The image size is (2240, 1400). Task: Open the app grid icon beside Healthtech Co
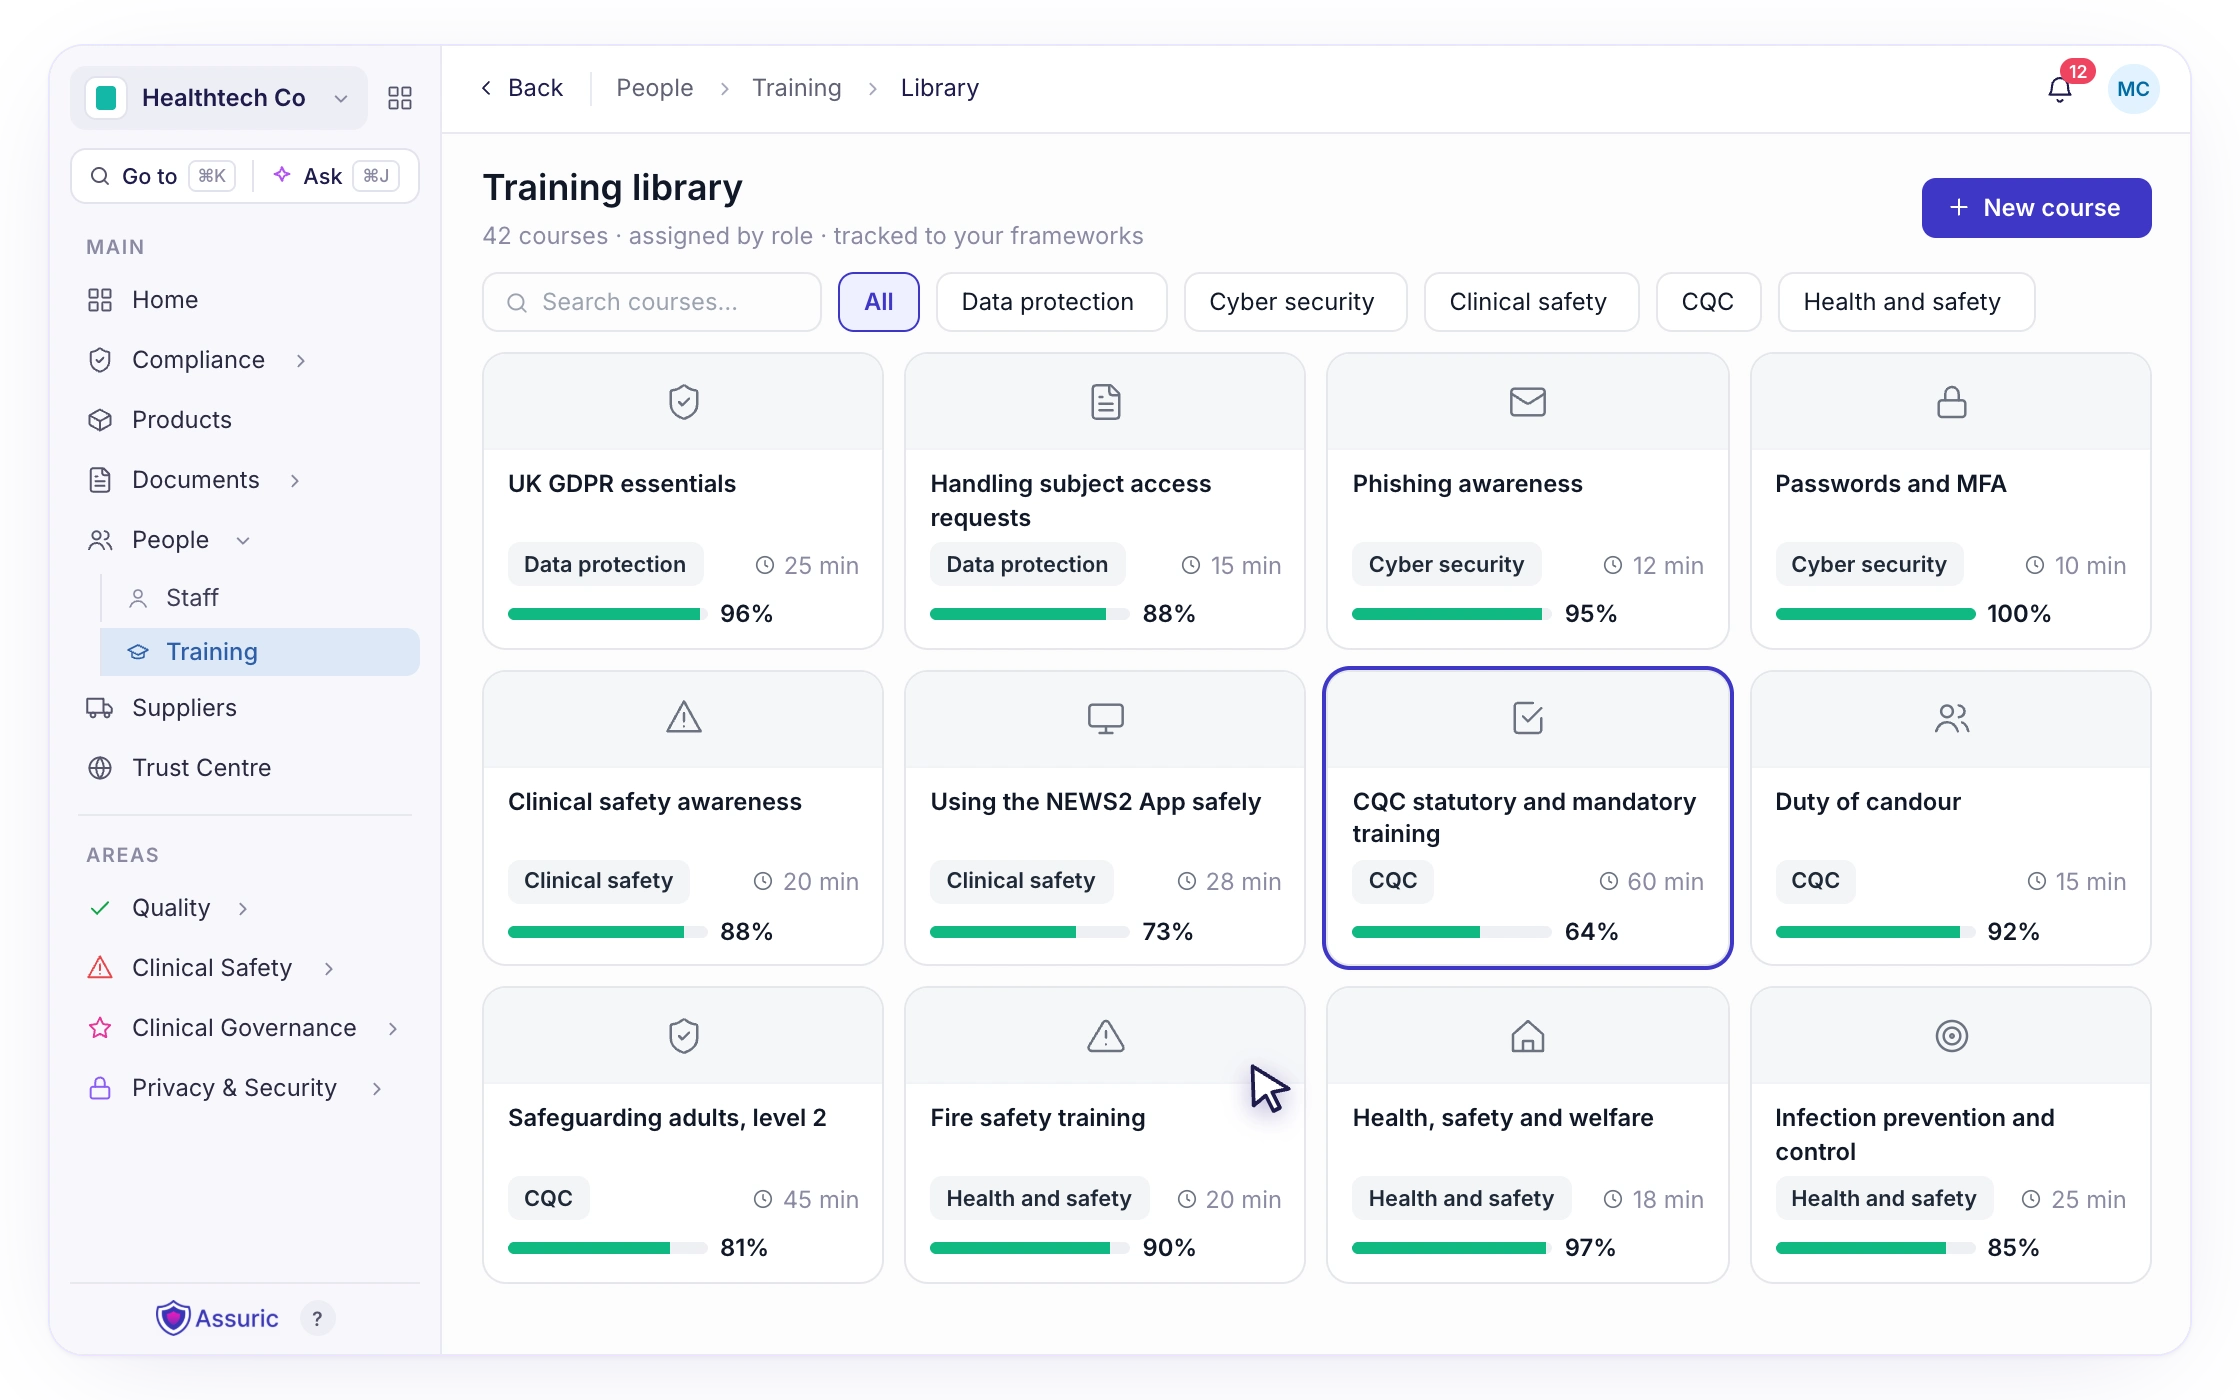point(400,97)
